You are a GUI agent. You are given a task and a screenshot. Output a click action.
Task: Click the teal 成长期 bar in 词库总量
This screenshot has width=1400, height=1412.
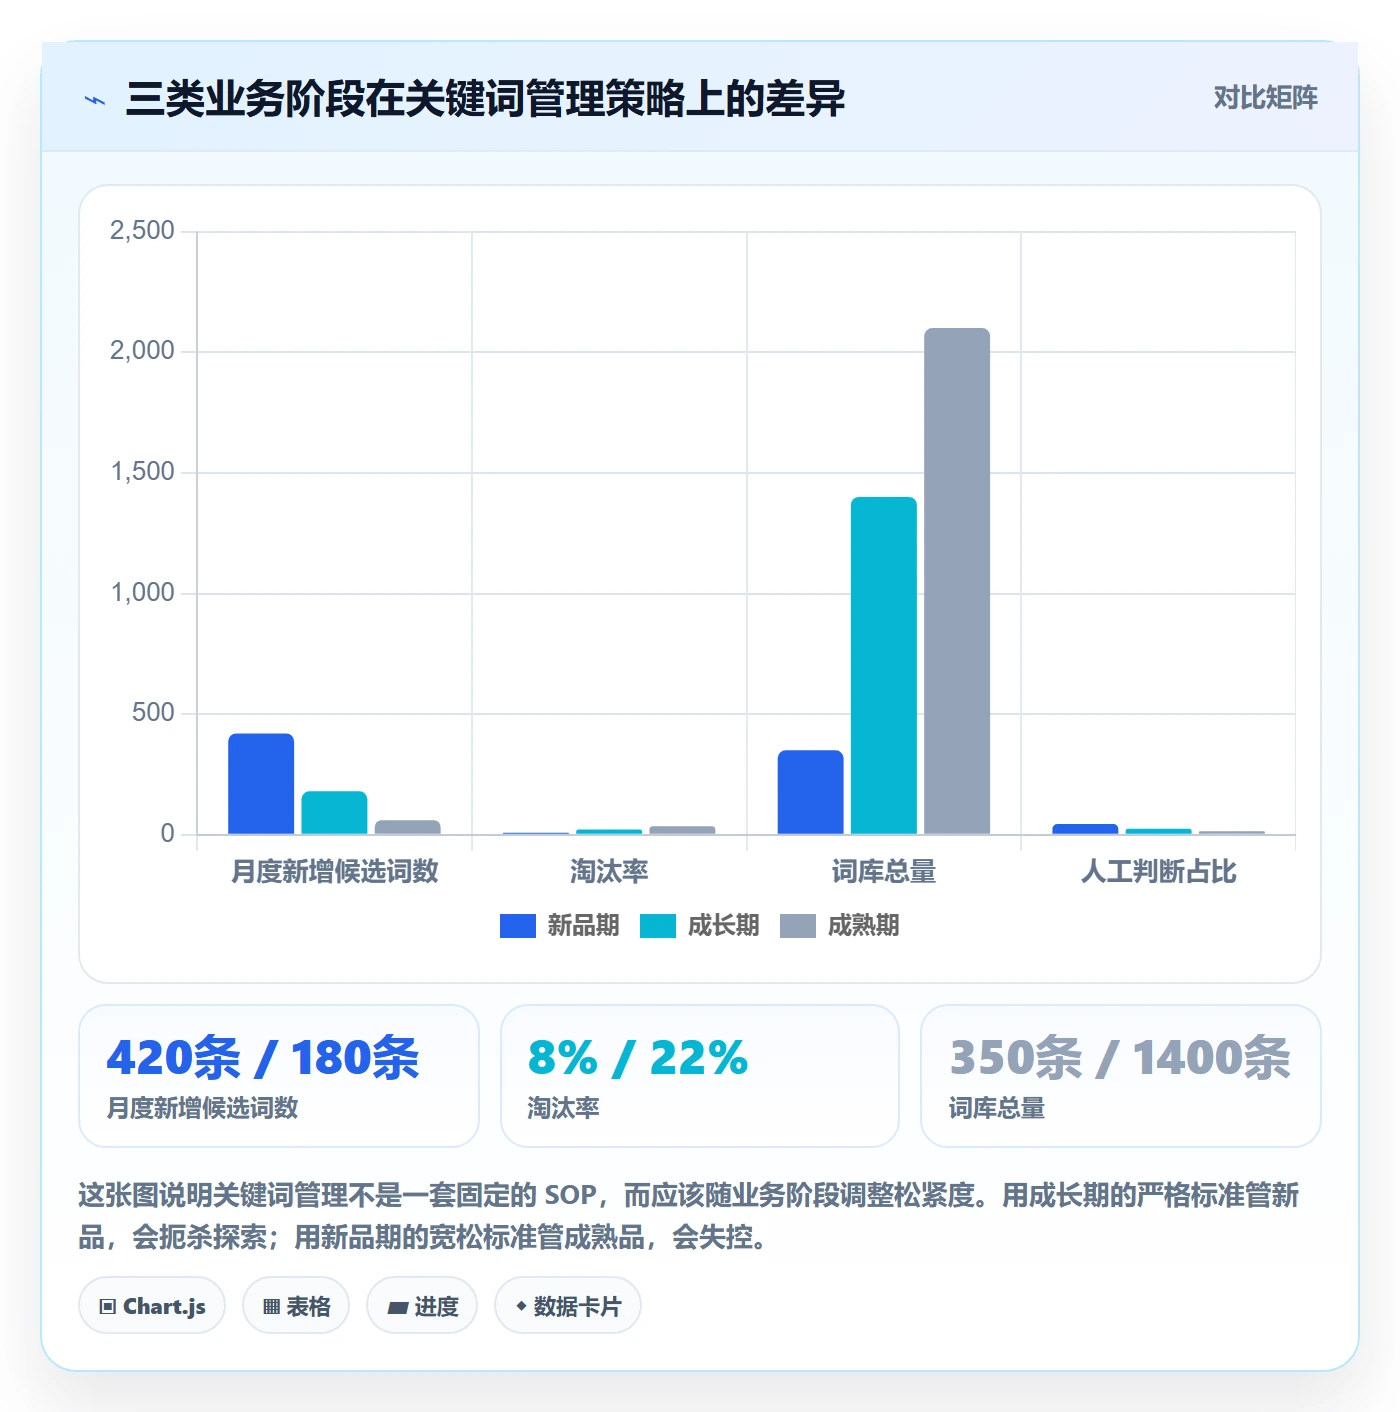(884, 665)
